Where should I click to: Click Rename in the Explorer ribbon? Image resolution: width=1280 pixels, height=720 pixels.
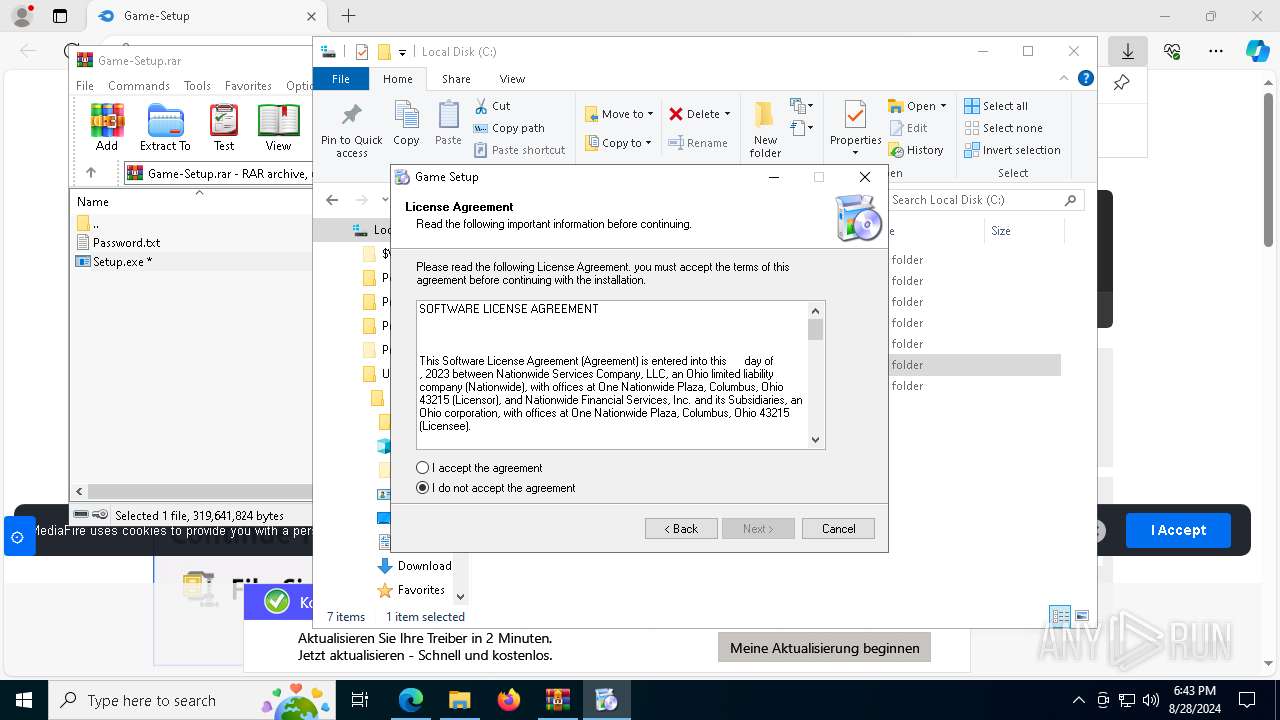(698, 143)
